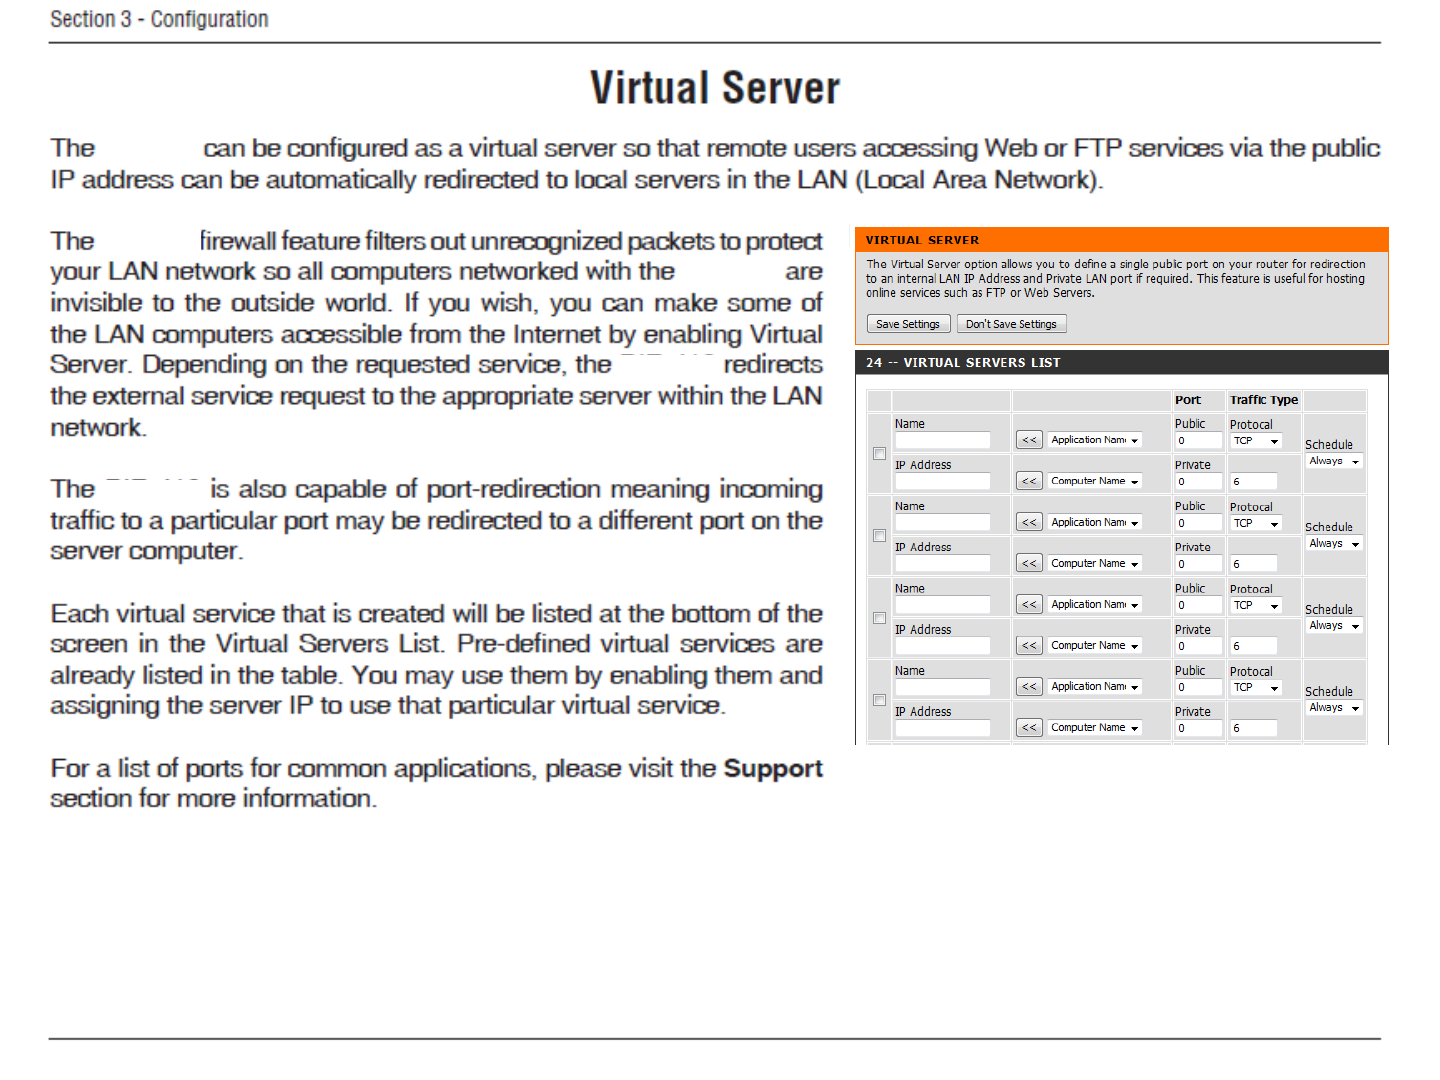Click the protocol number field in second entry
The image size is (1440, 1080).
point(1253,563)
